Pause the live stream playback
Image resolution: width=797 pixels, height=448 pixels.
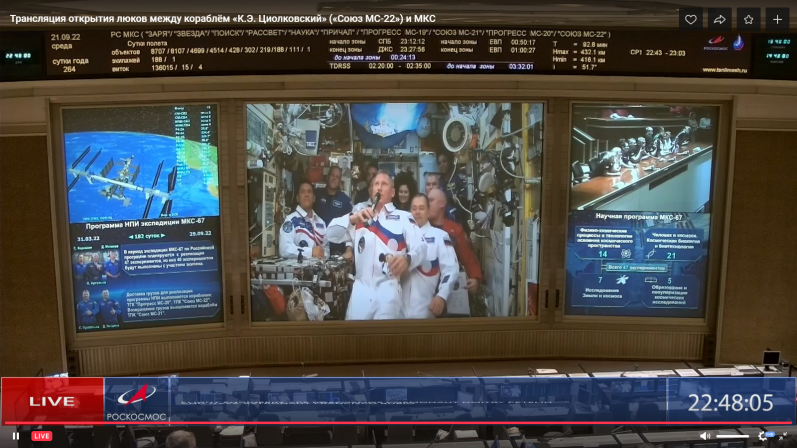[15, 436]
